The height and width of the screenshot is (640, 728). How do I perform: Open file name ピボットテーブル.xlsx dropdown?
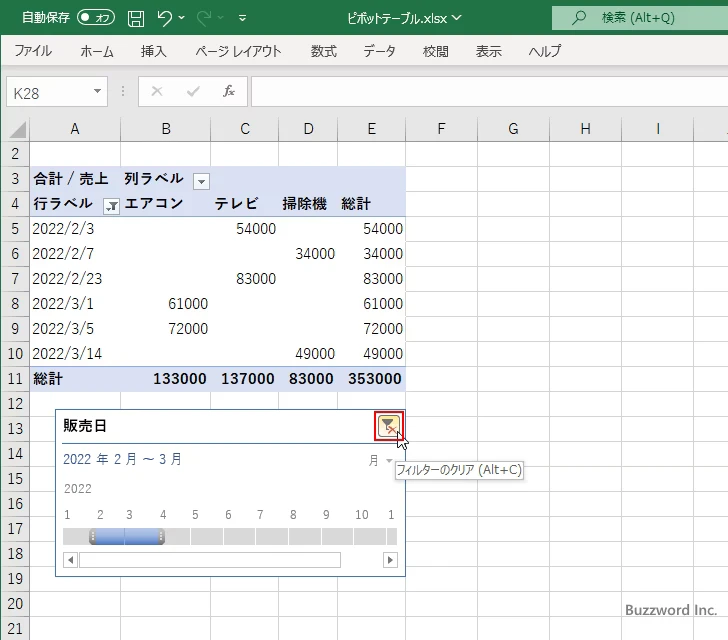(457, 18)
